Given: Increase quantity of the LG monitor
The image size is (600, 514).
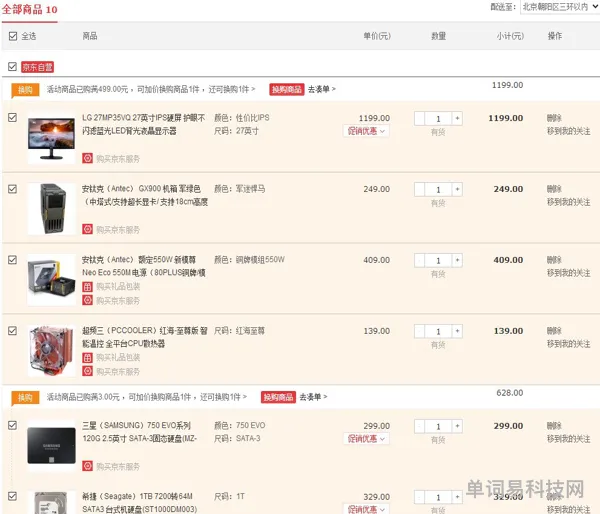Looking at the screenshot, I should (457, 118).
